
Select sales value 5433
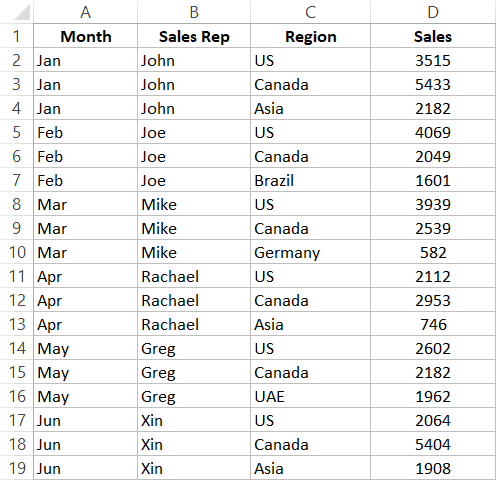[x=433, y=84]
